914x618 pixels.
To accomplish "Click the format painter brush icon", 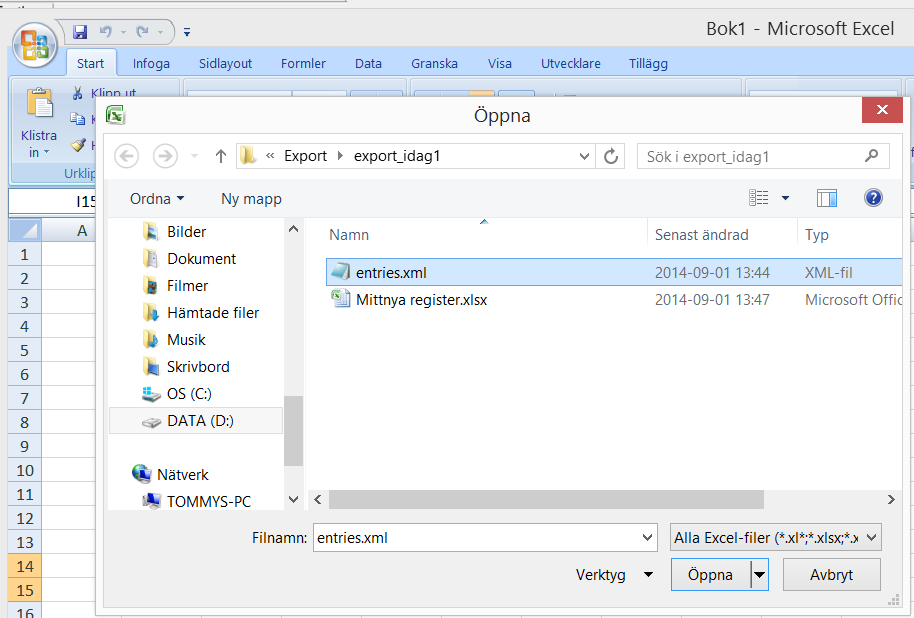I will 78,145.
